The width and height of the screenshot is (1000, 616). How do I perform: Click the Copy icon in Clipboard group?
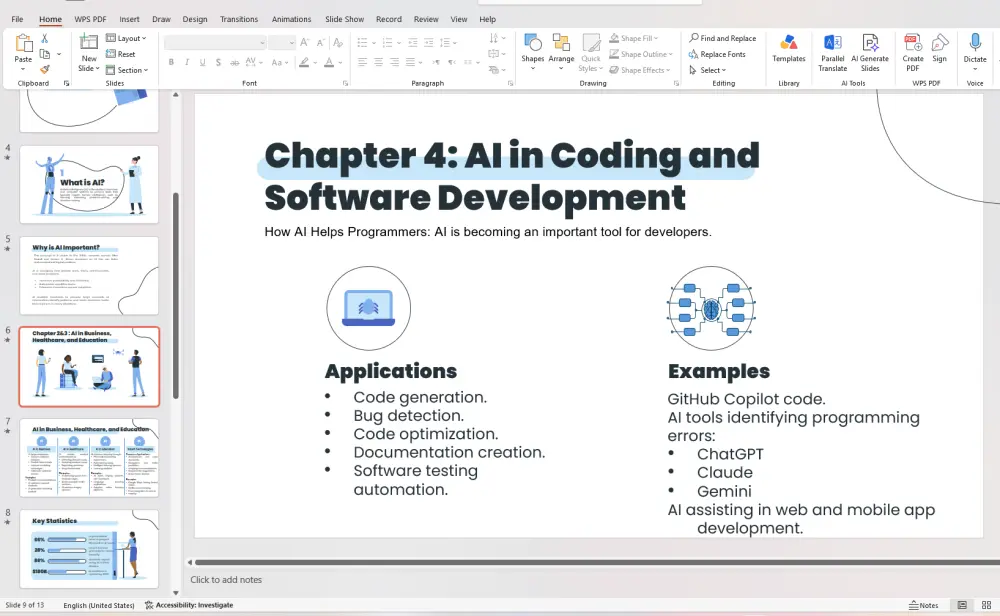[x=45, y=54]
